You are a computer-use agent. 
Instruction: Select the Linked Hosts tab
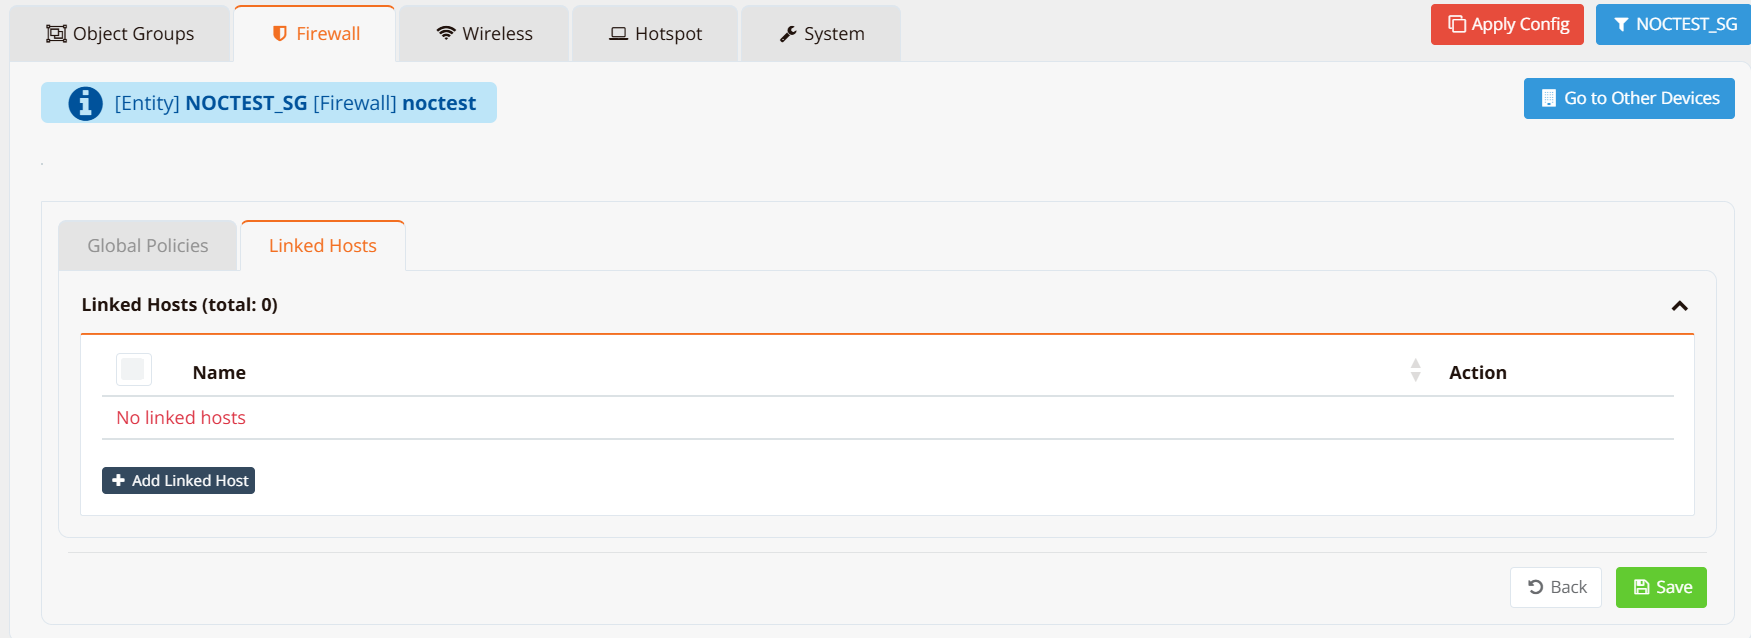pos(323,246)
